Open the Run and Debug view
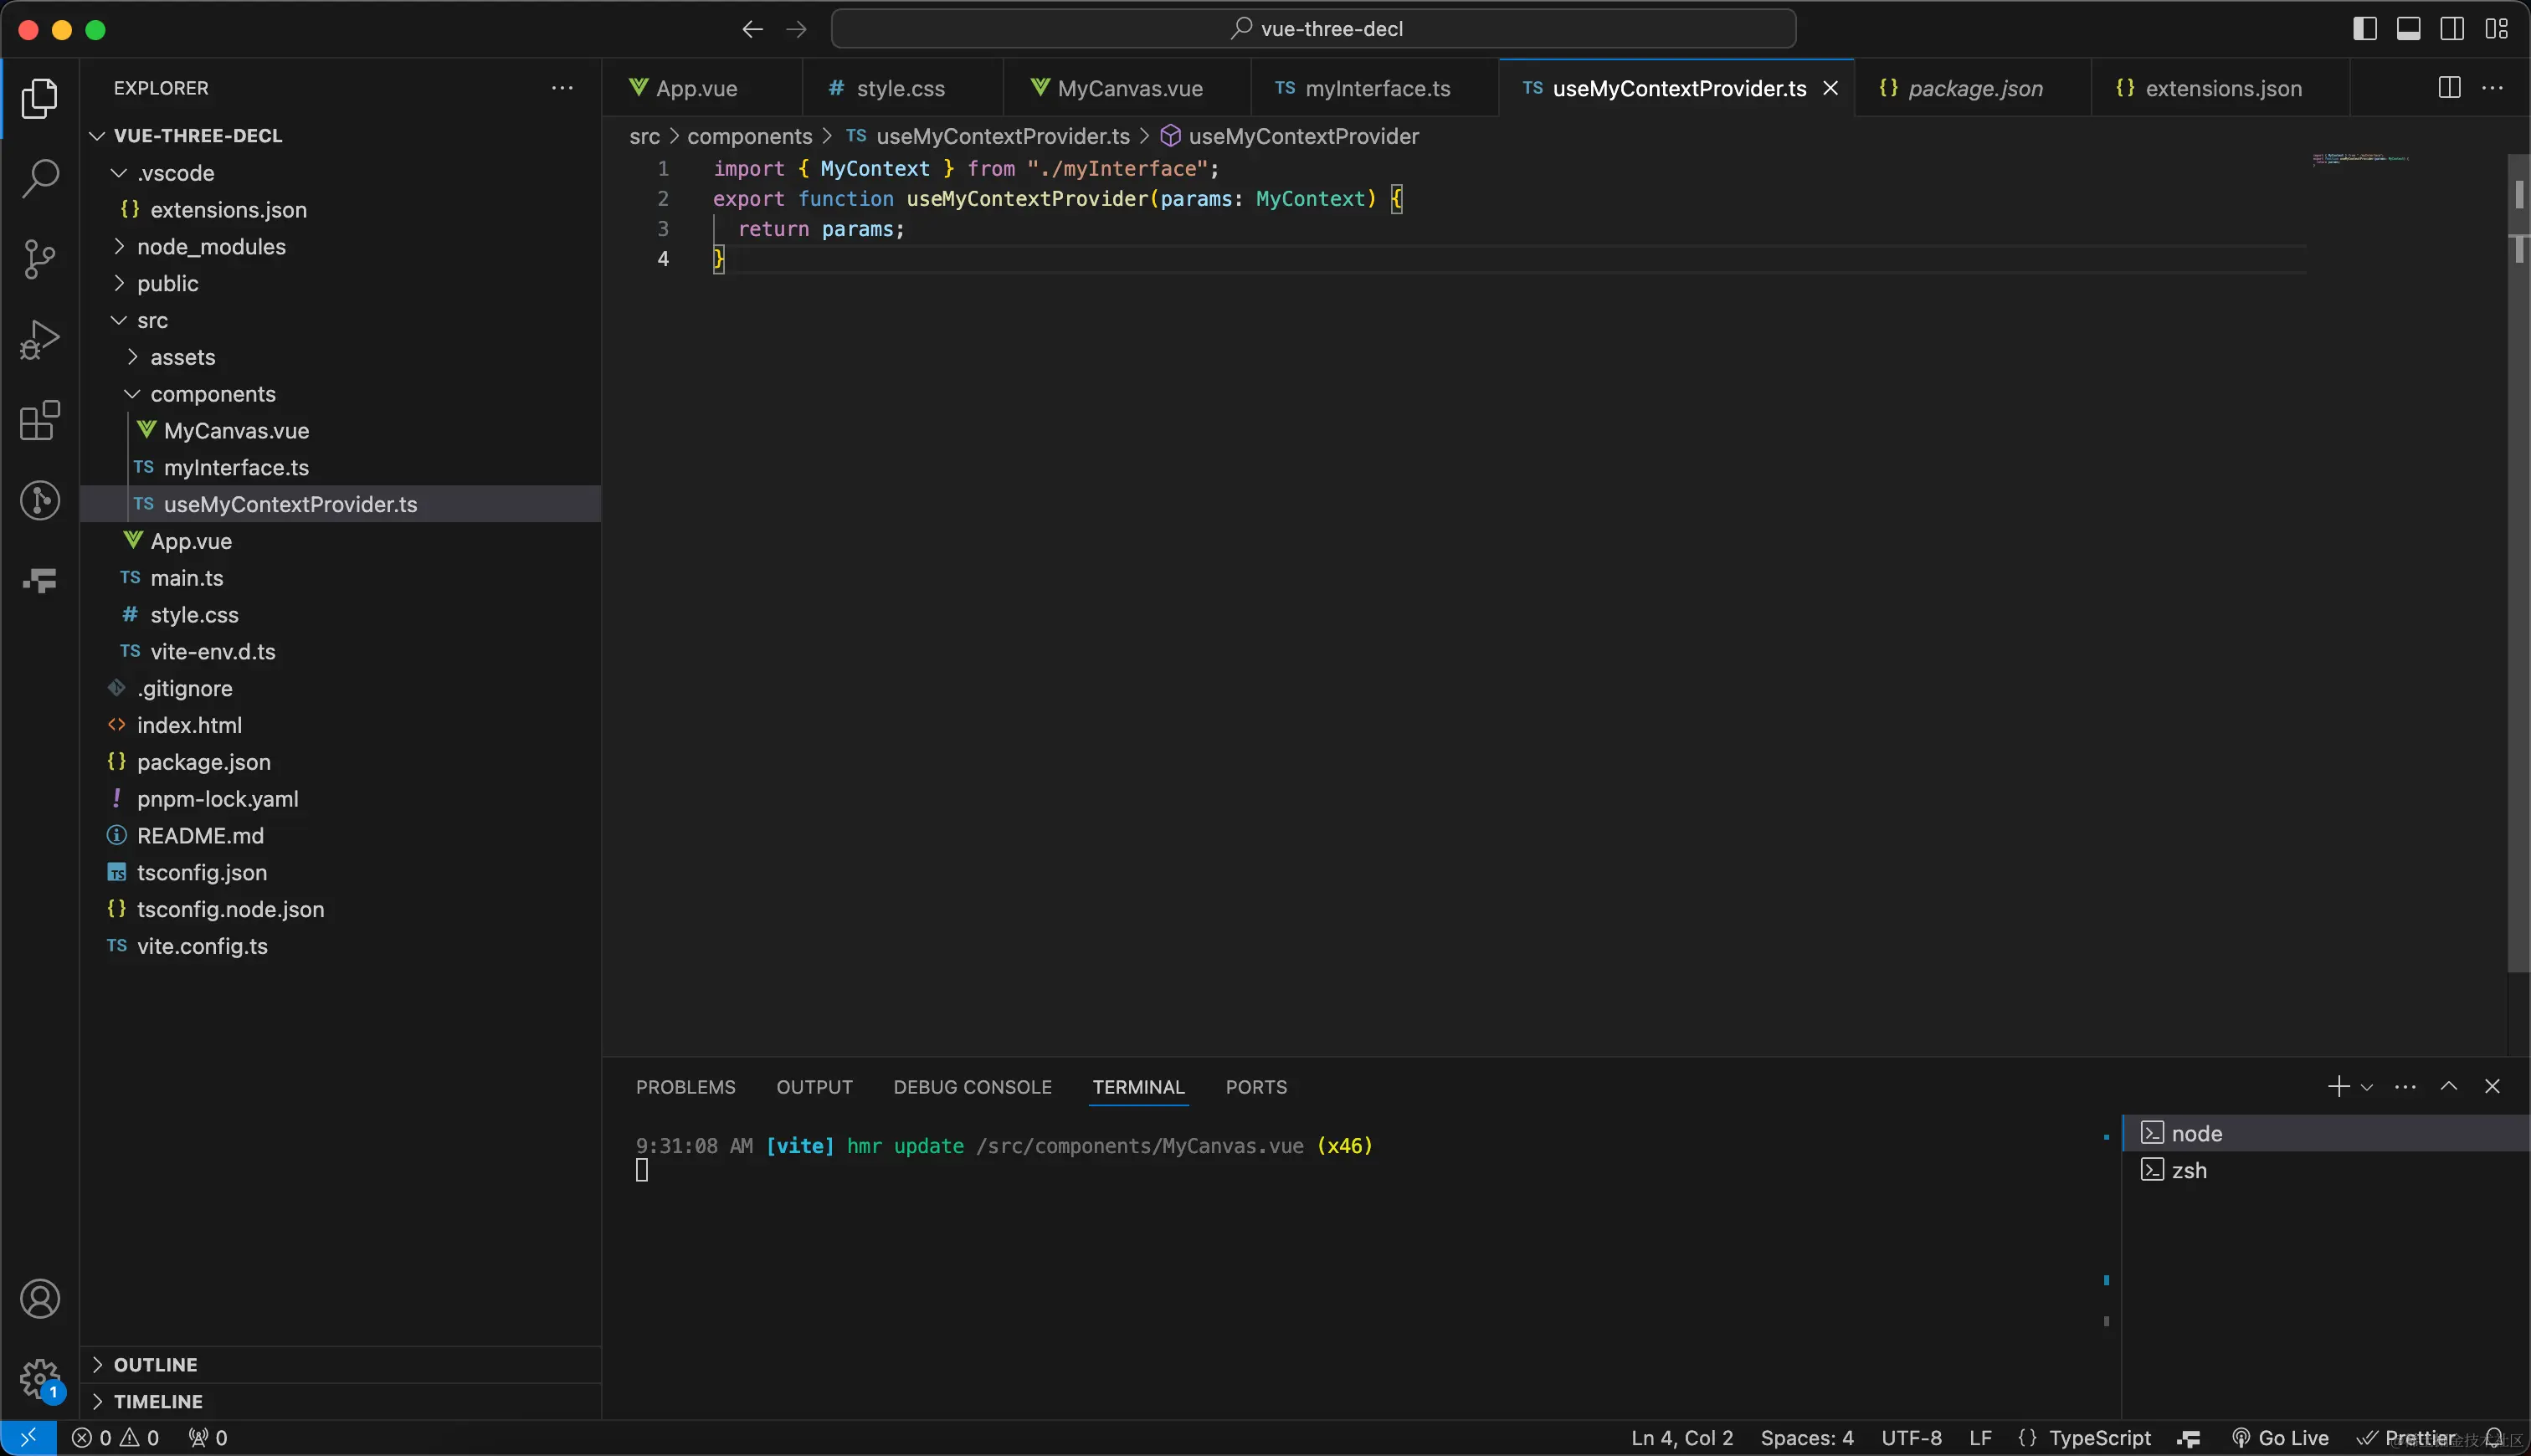This screenshot has width=2531, height=1456. coord(40,340)
